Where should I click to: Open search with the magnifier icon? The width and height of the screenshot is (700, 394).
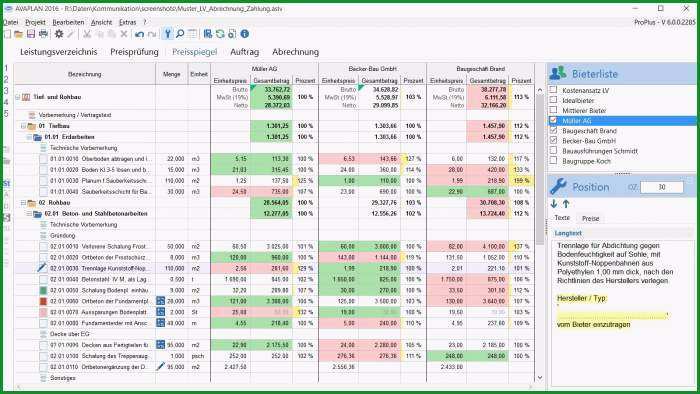click(180, 34)
